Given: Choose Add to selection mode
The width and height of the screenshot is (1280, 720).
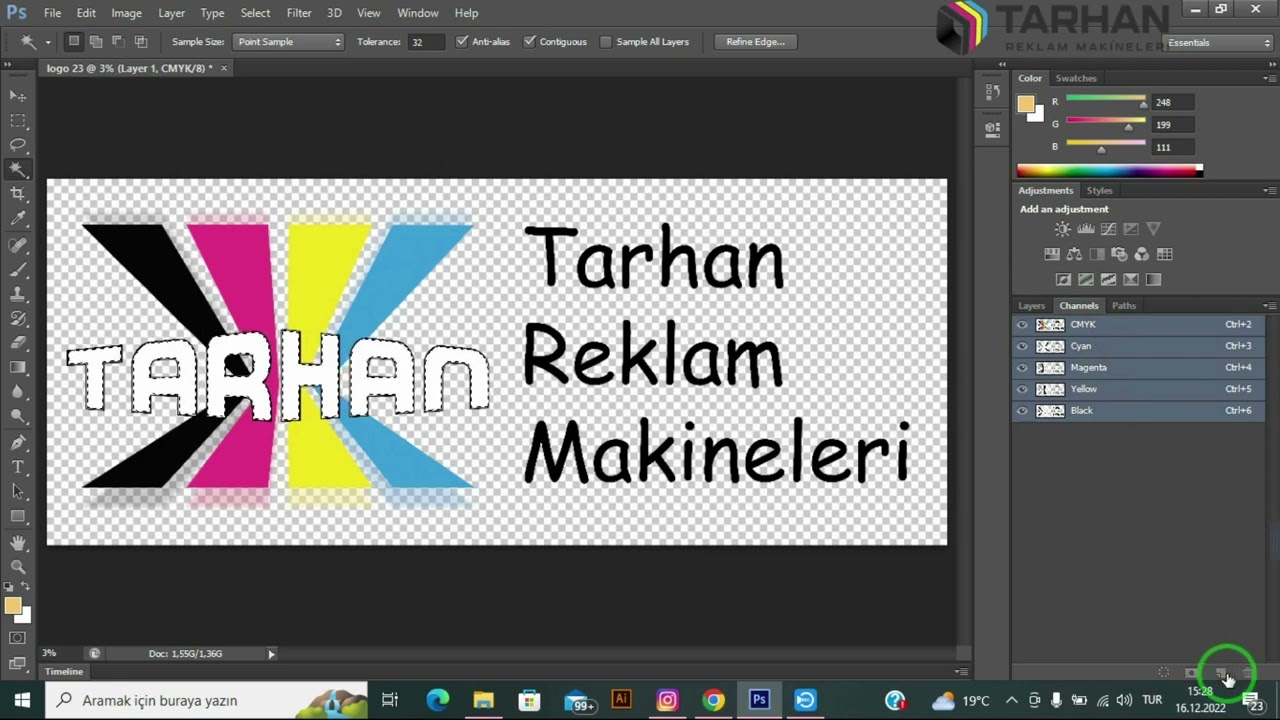Looking at the screenshot, I should click(96, 42).
